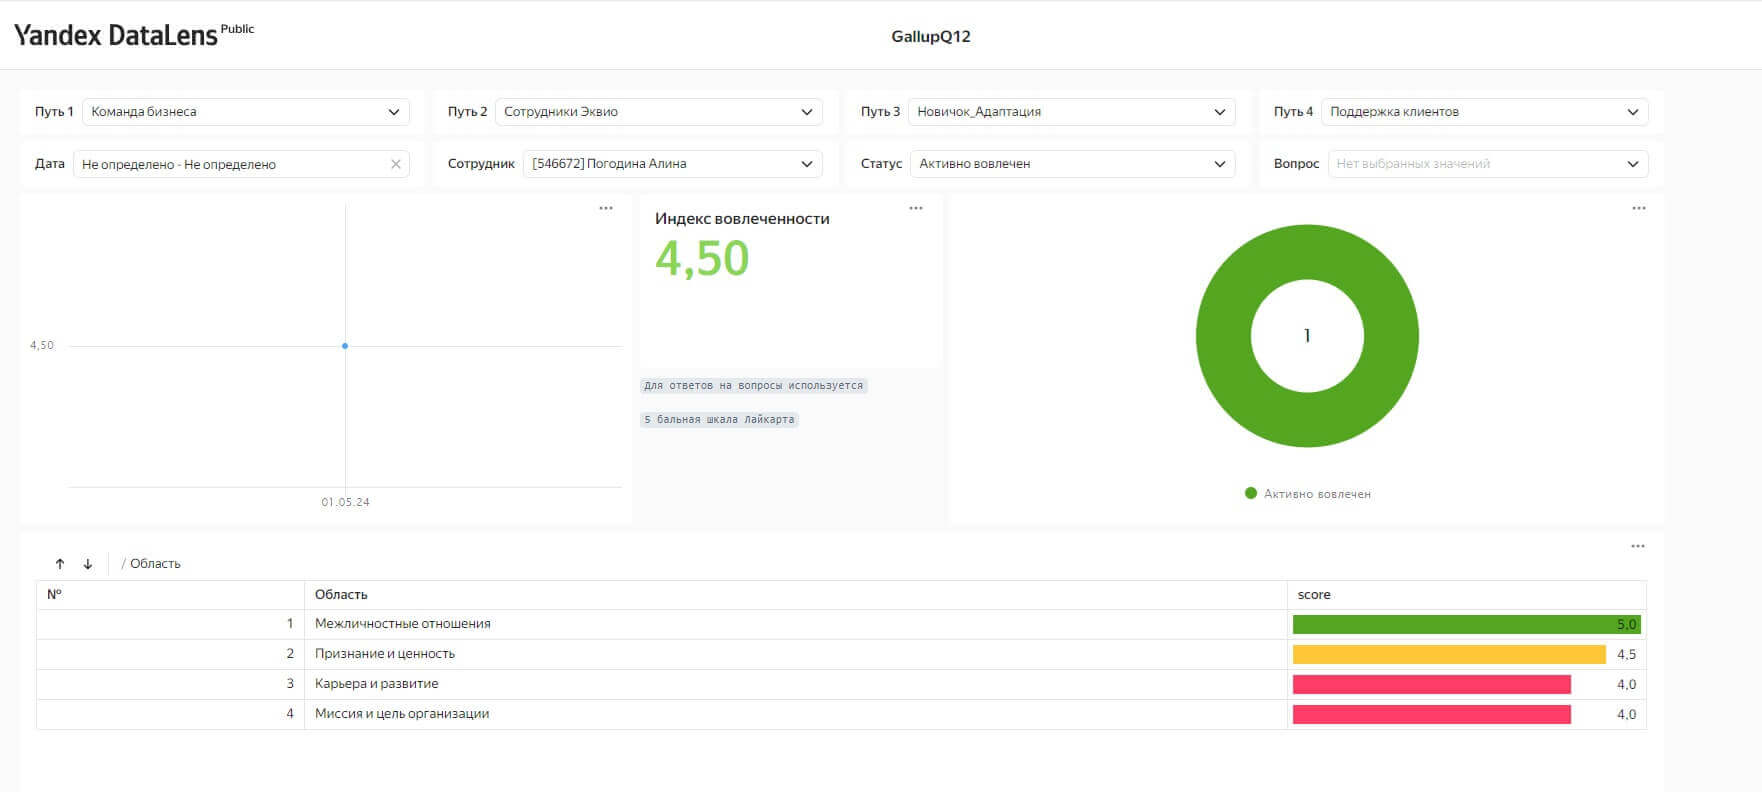The width and height of the screenshot is (1762, 792).
Task: Open the line chart three-dot menu
Action: pos(606,208)
